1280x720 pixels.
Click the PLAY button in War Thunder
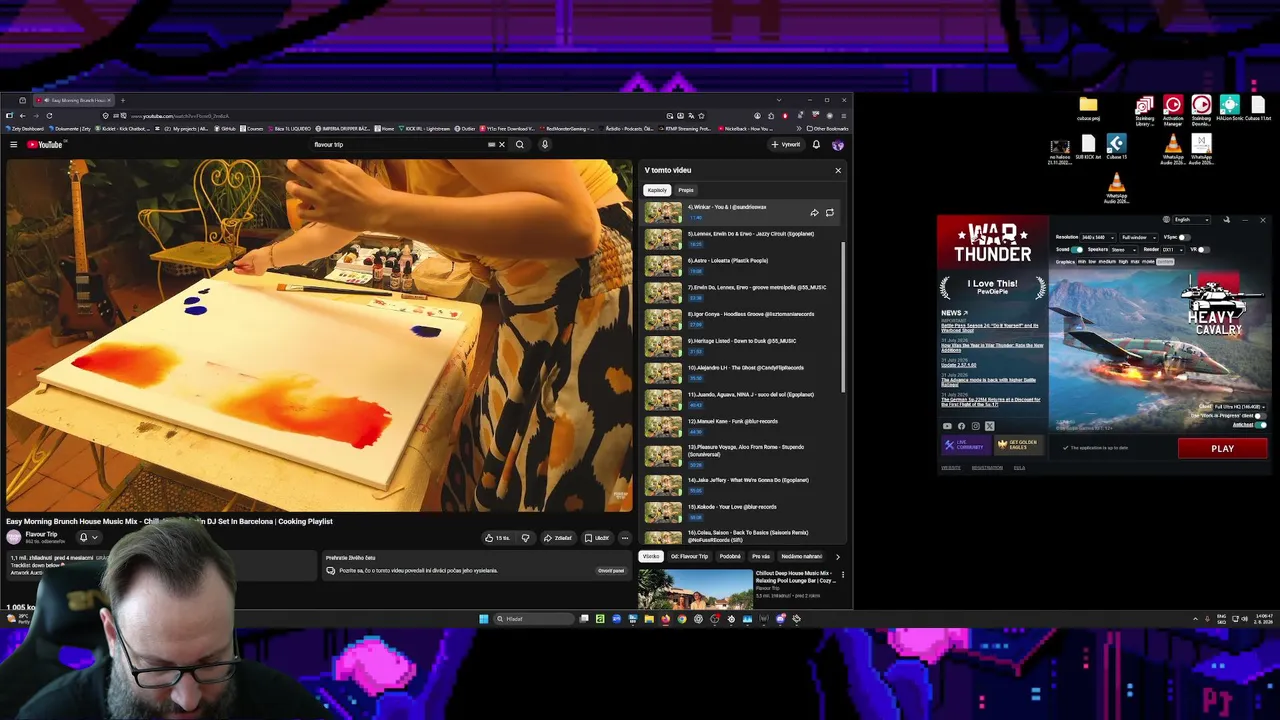(x=1222, y=449)
